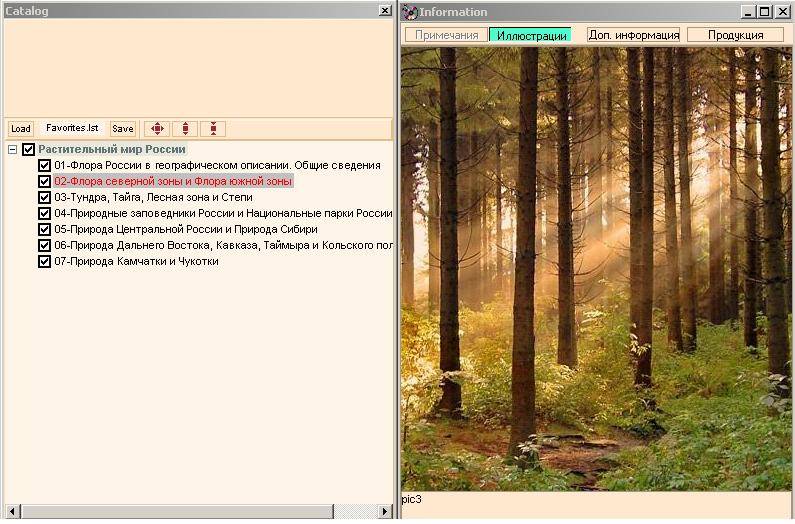Select 01-Флора России в географическом описании row
795x524 pixels.
[217, 165]
